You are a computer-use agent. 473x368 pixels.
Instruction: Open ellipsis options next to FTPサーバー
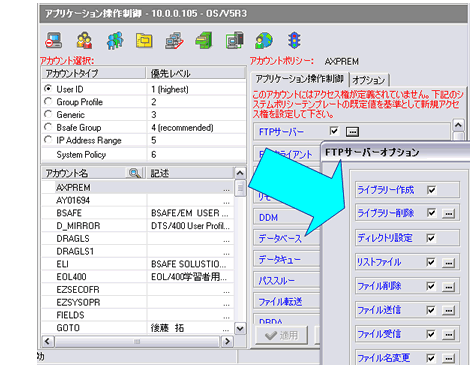pyautogui.click(x=352, y=132)
